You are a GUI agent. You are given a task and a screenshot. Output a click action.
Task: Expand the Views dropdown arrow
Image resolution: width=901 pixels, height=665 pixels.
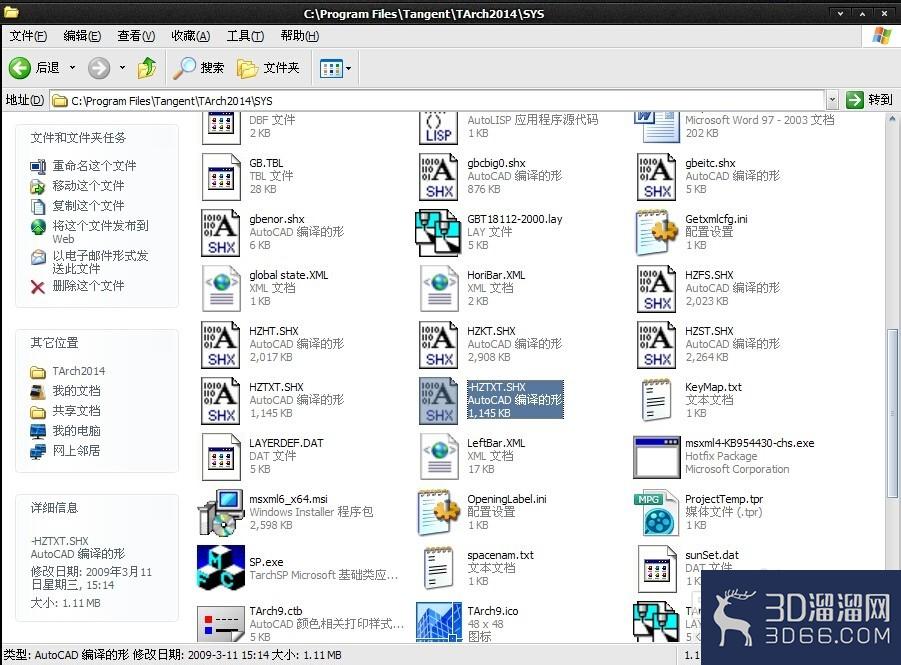click(348, 68)
